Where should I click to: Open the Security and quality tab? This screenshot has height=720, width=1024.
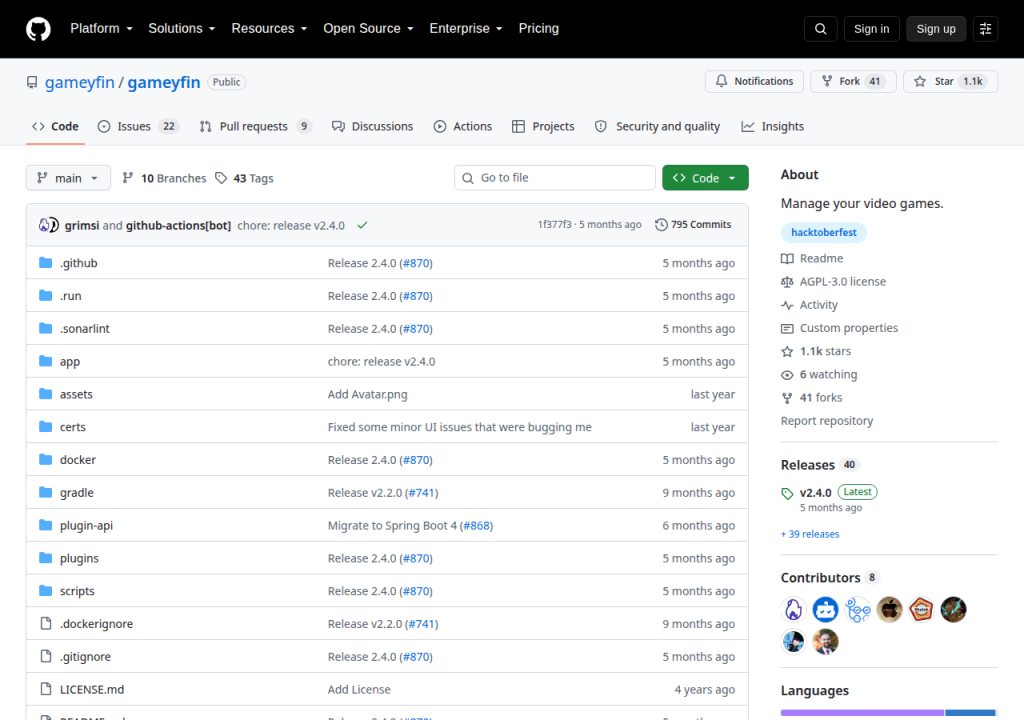[658, 126]
